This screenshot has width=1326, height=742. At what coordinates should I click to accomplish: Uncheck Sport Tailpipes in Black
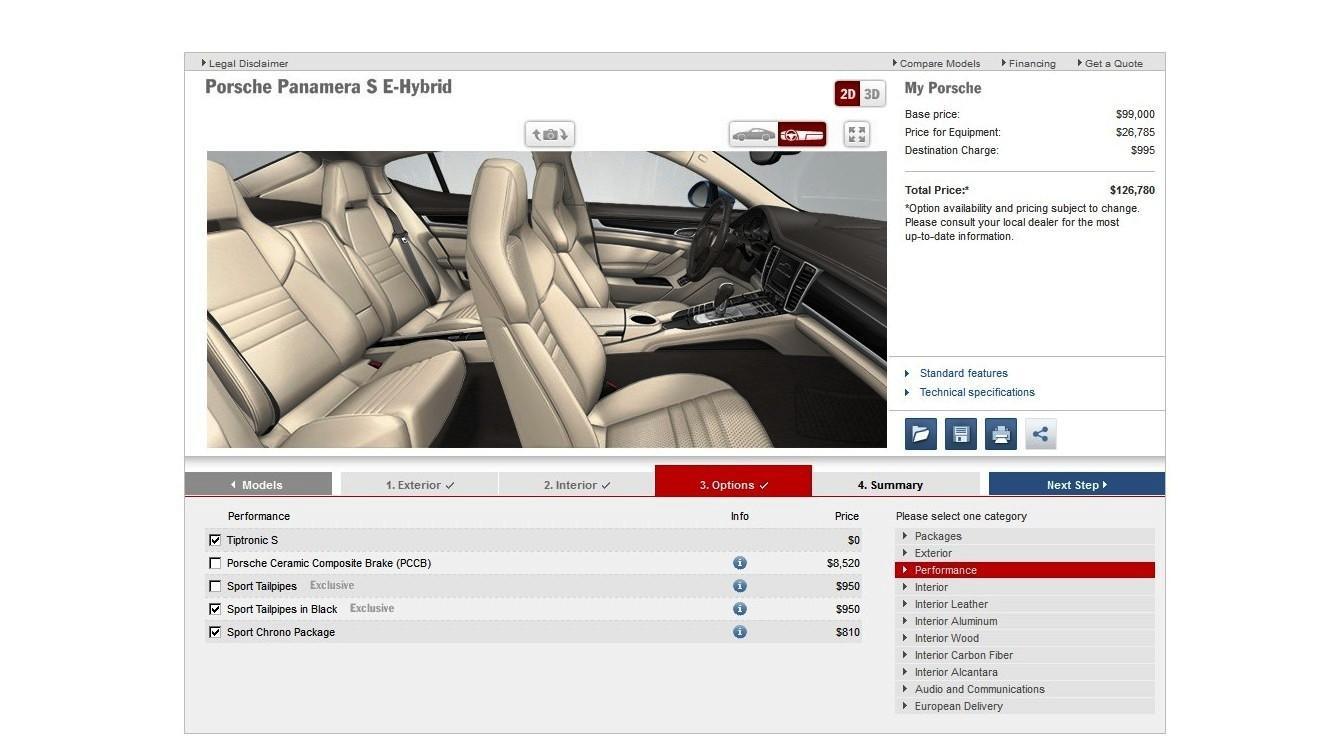(x=215, y=609)
